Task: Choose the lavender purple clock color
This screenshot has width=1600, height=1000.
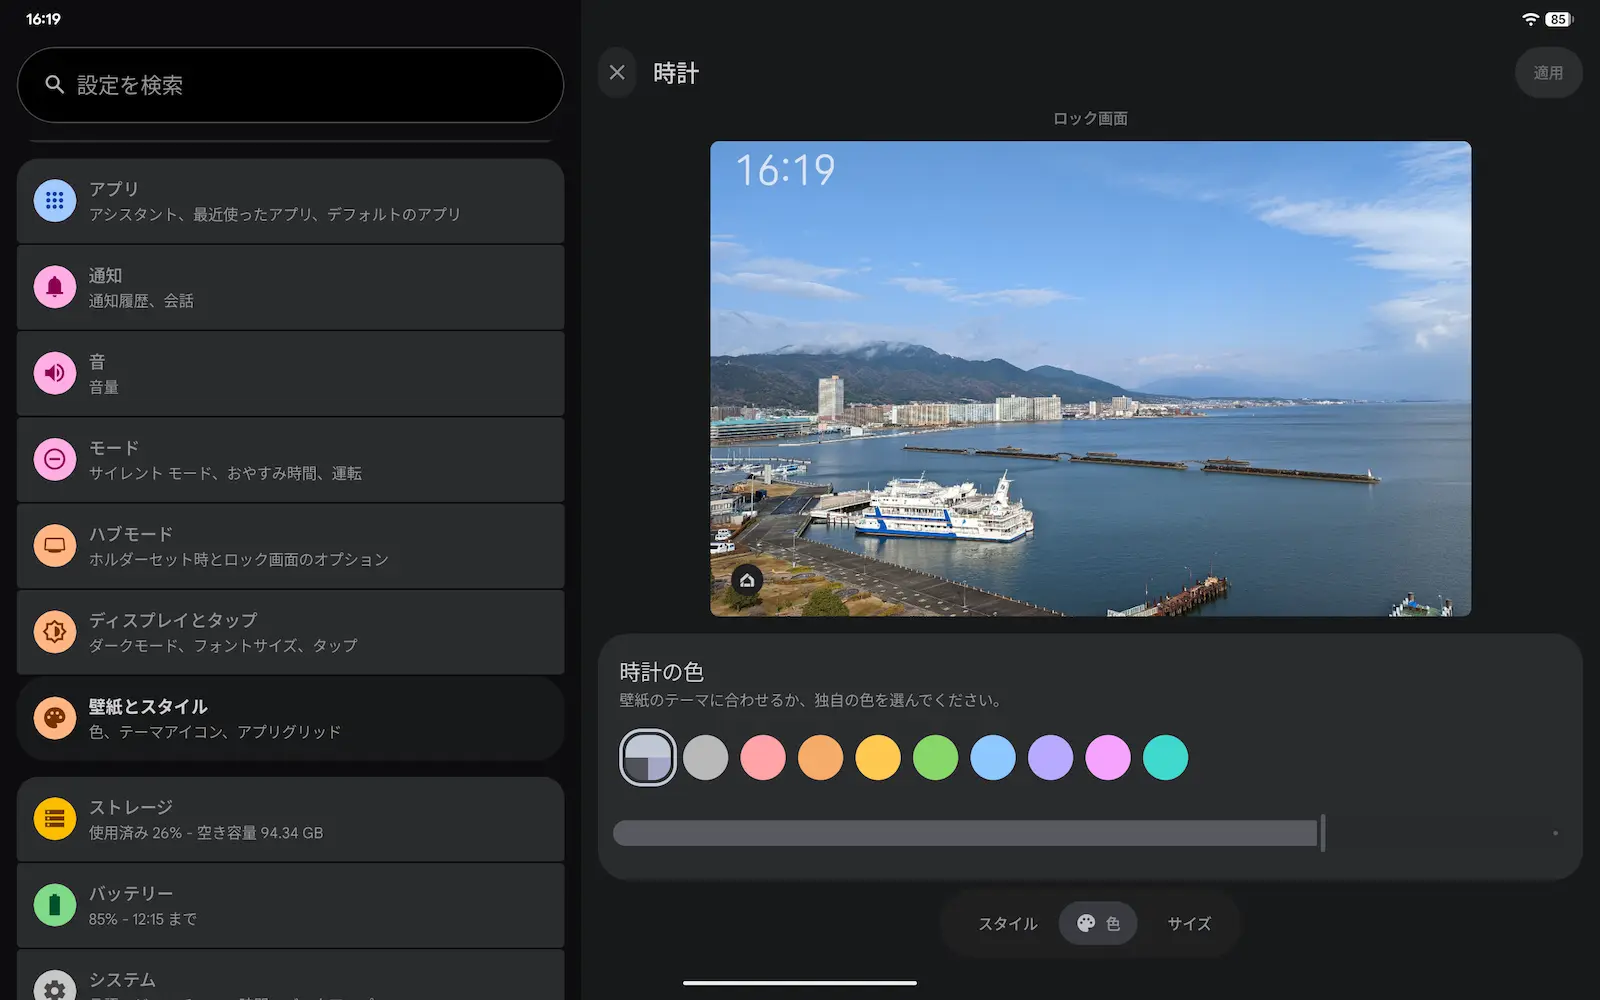Action: (x=1050, y=758)
